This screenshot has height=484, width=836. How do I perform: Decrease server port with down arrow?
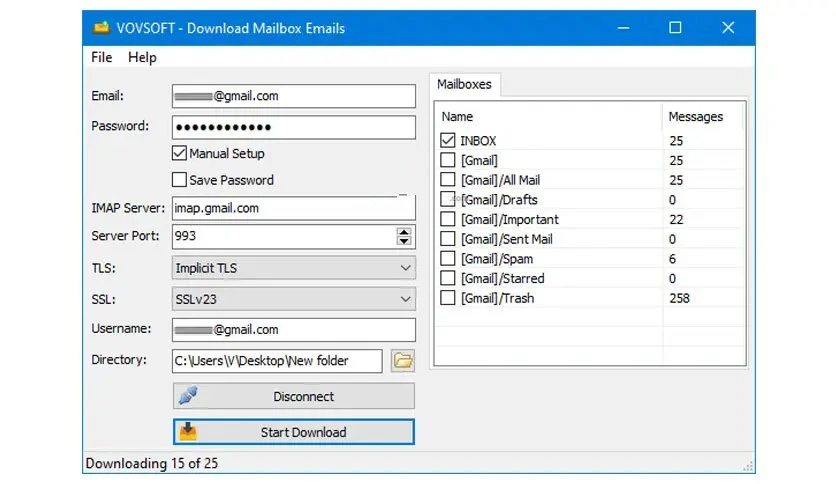pyautogui.click(x=404, y=241)
